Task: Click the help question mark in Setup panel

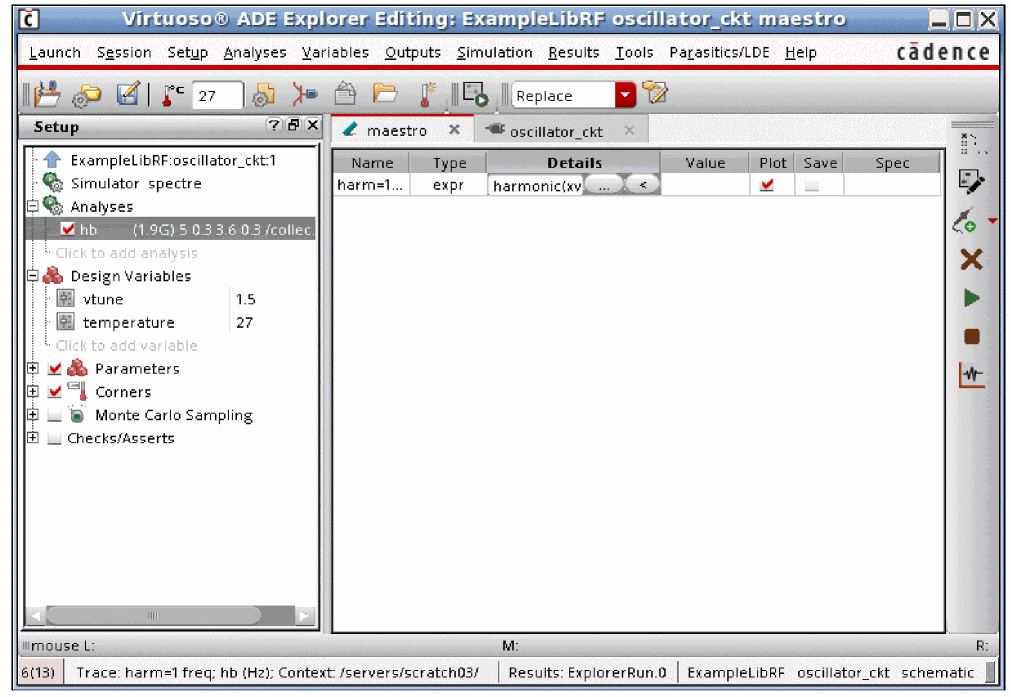Action: pyautogui.click(x=274, y=125)
